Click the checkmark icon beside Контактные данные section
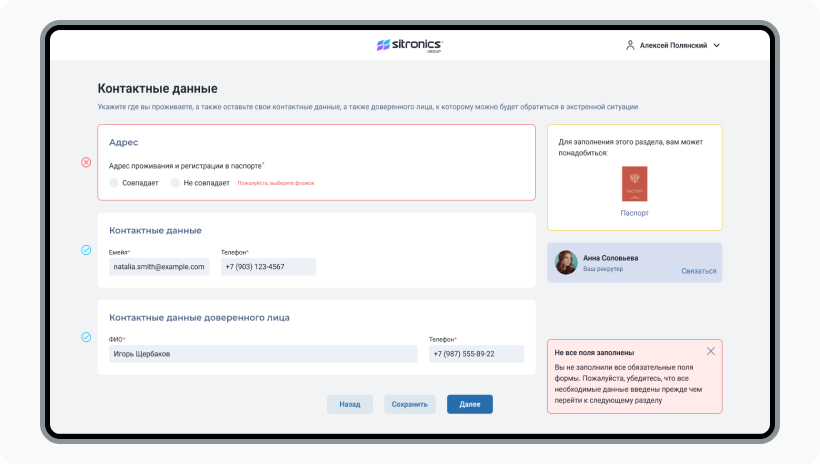Viewport: 820px width, 464px height. pyautogui.click(x=86, y=250)
